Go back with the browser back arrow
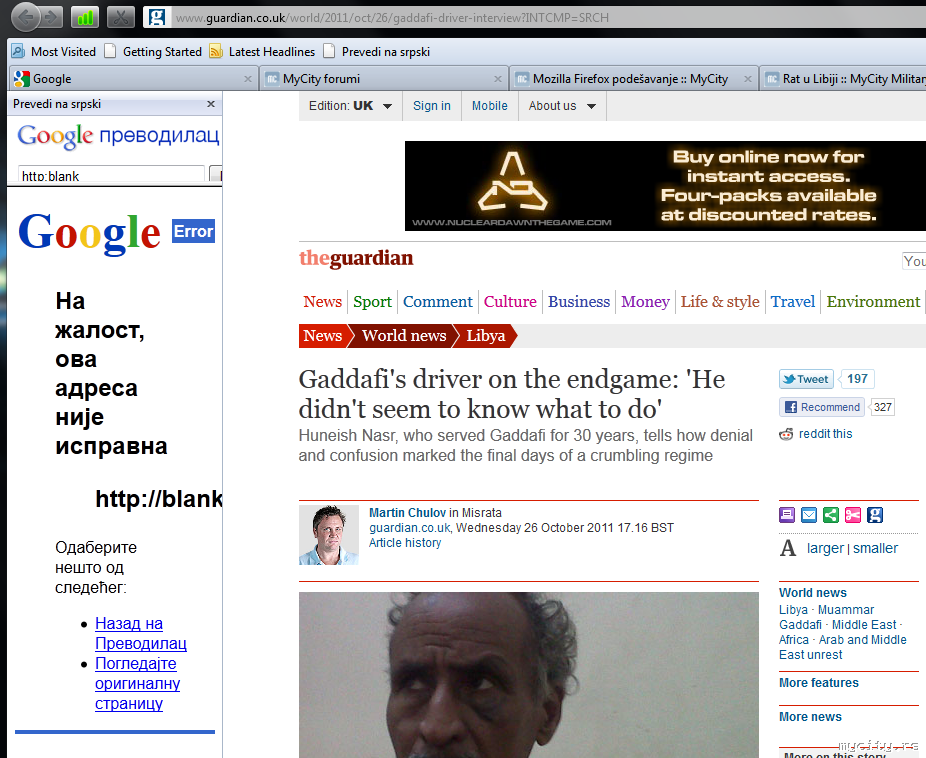Screen dimensions: 926x758 click(x=25, y=17)
